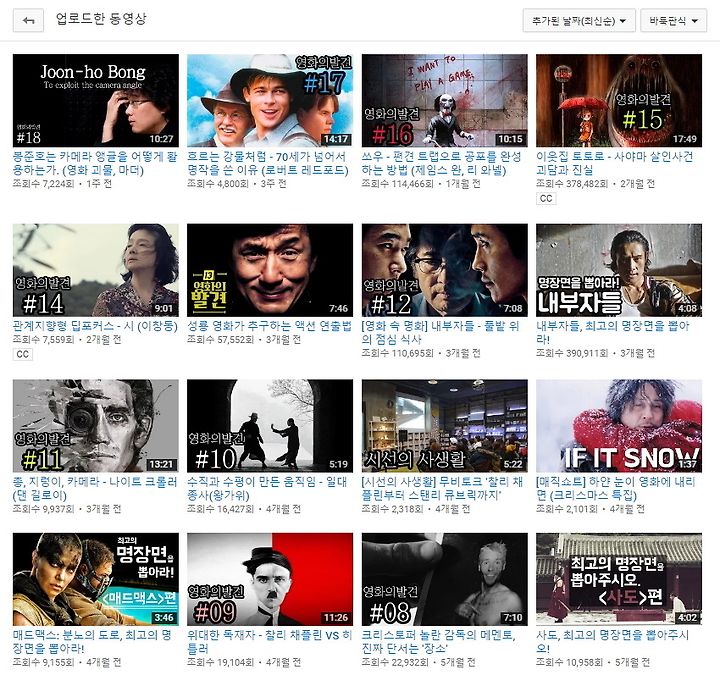720x675 pixels.
Task: Open the Jackie Chan #13 thumbnail
Action: click(x=270, y=270)
